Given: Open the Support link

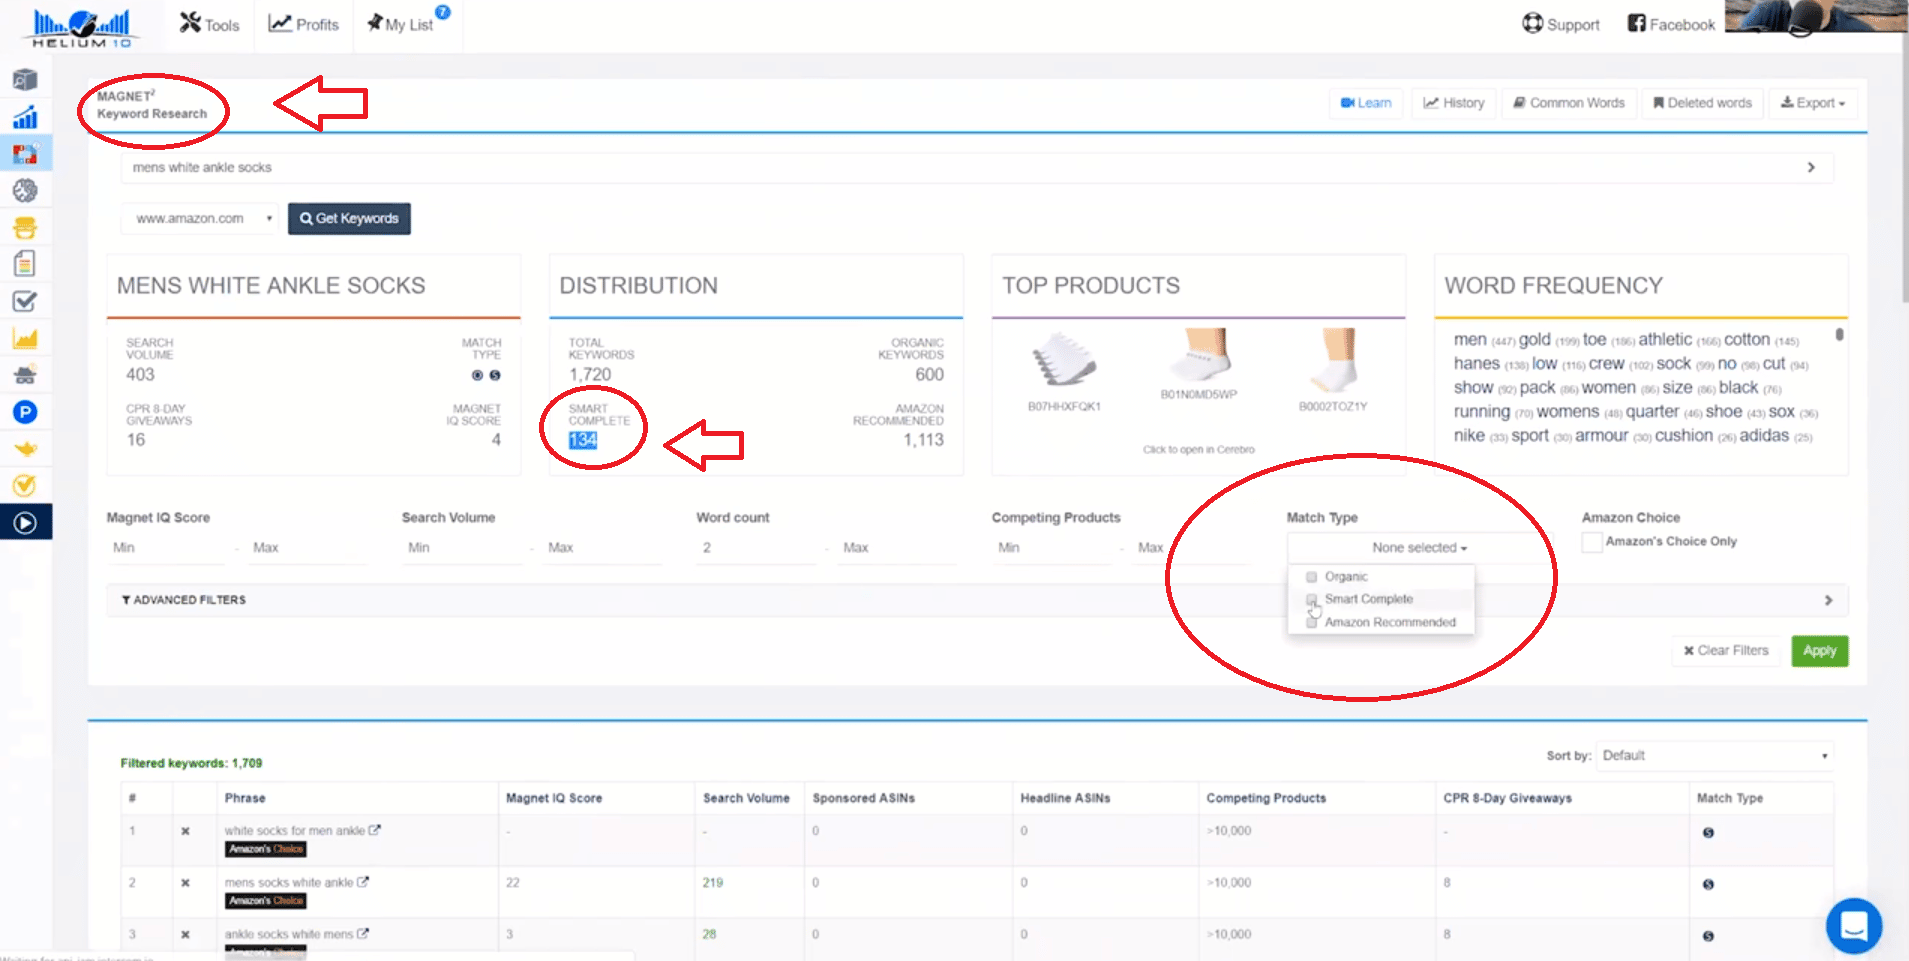Looking at the screenshot, I should (1560, 24).
